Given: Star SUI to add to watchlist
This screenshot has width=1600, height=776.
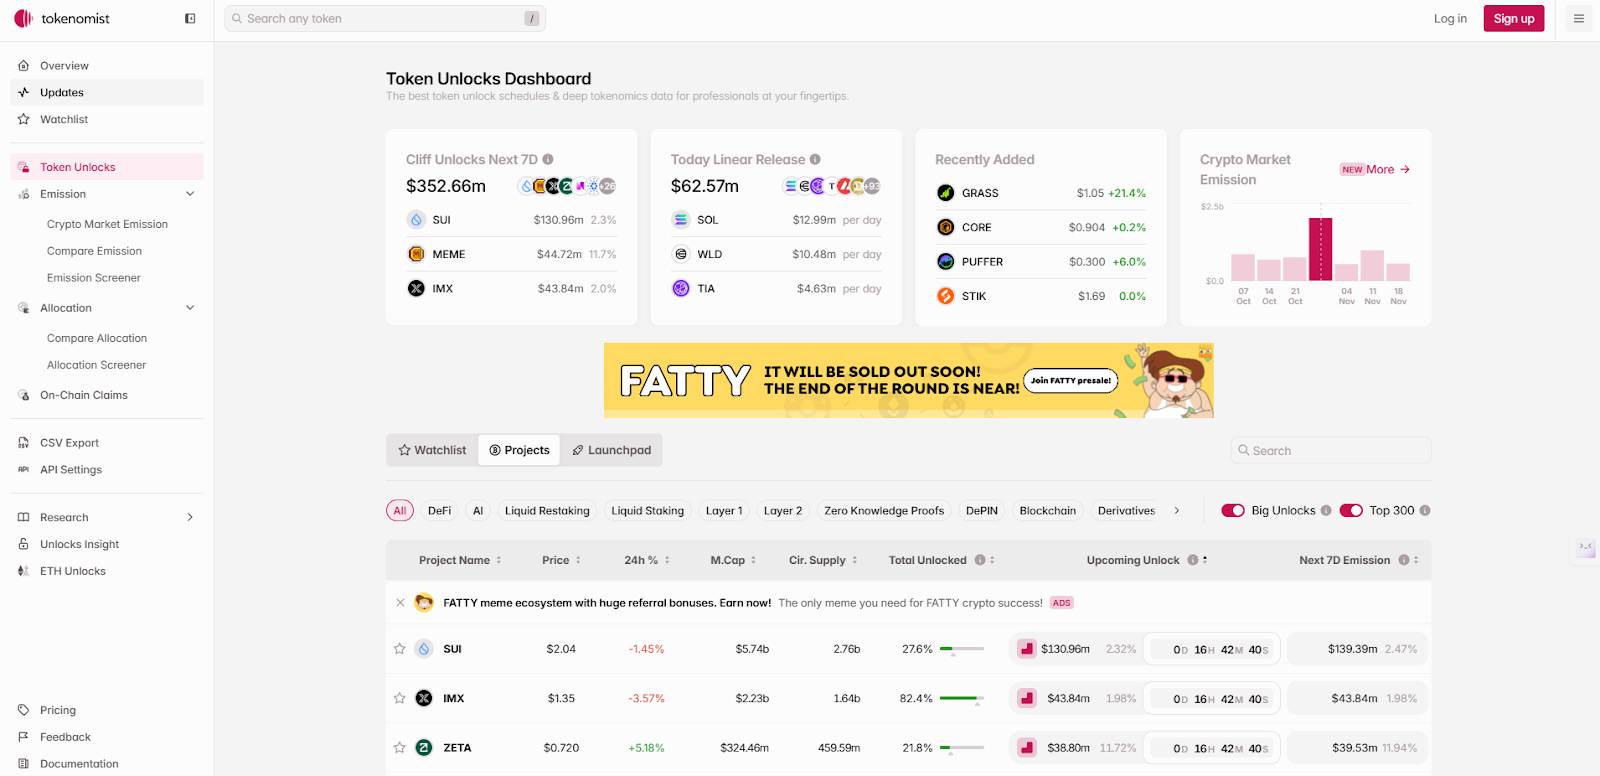Looking at the screenshot, I should (400, 649).
